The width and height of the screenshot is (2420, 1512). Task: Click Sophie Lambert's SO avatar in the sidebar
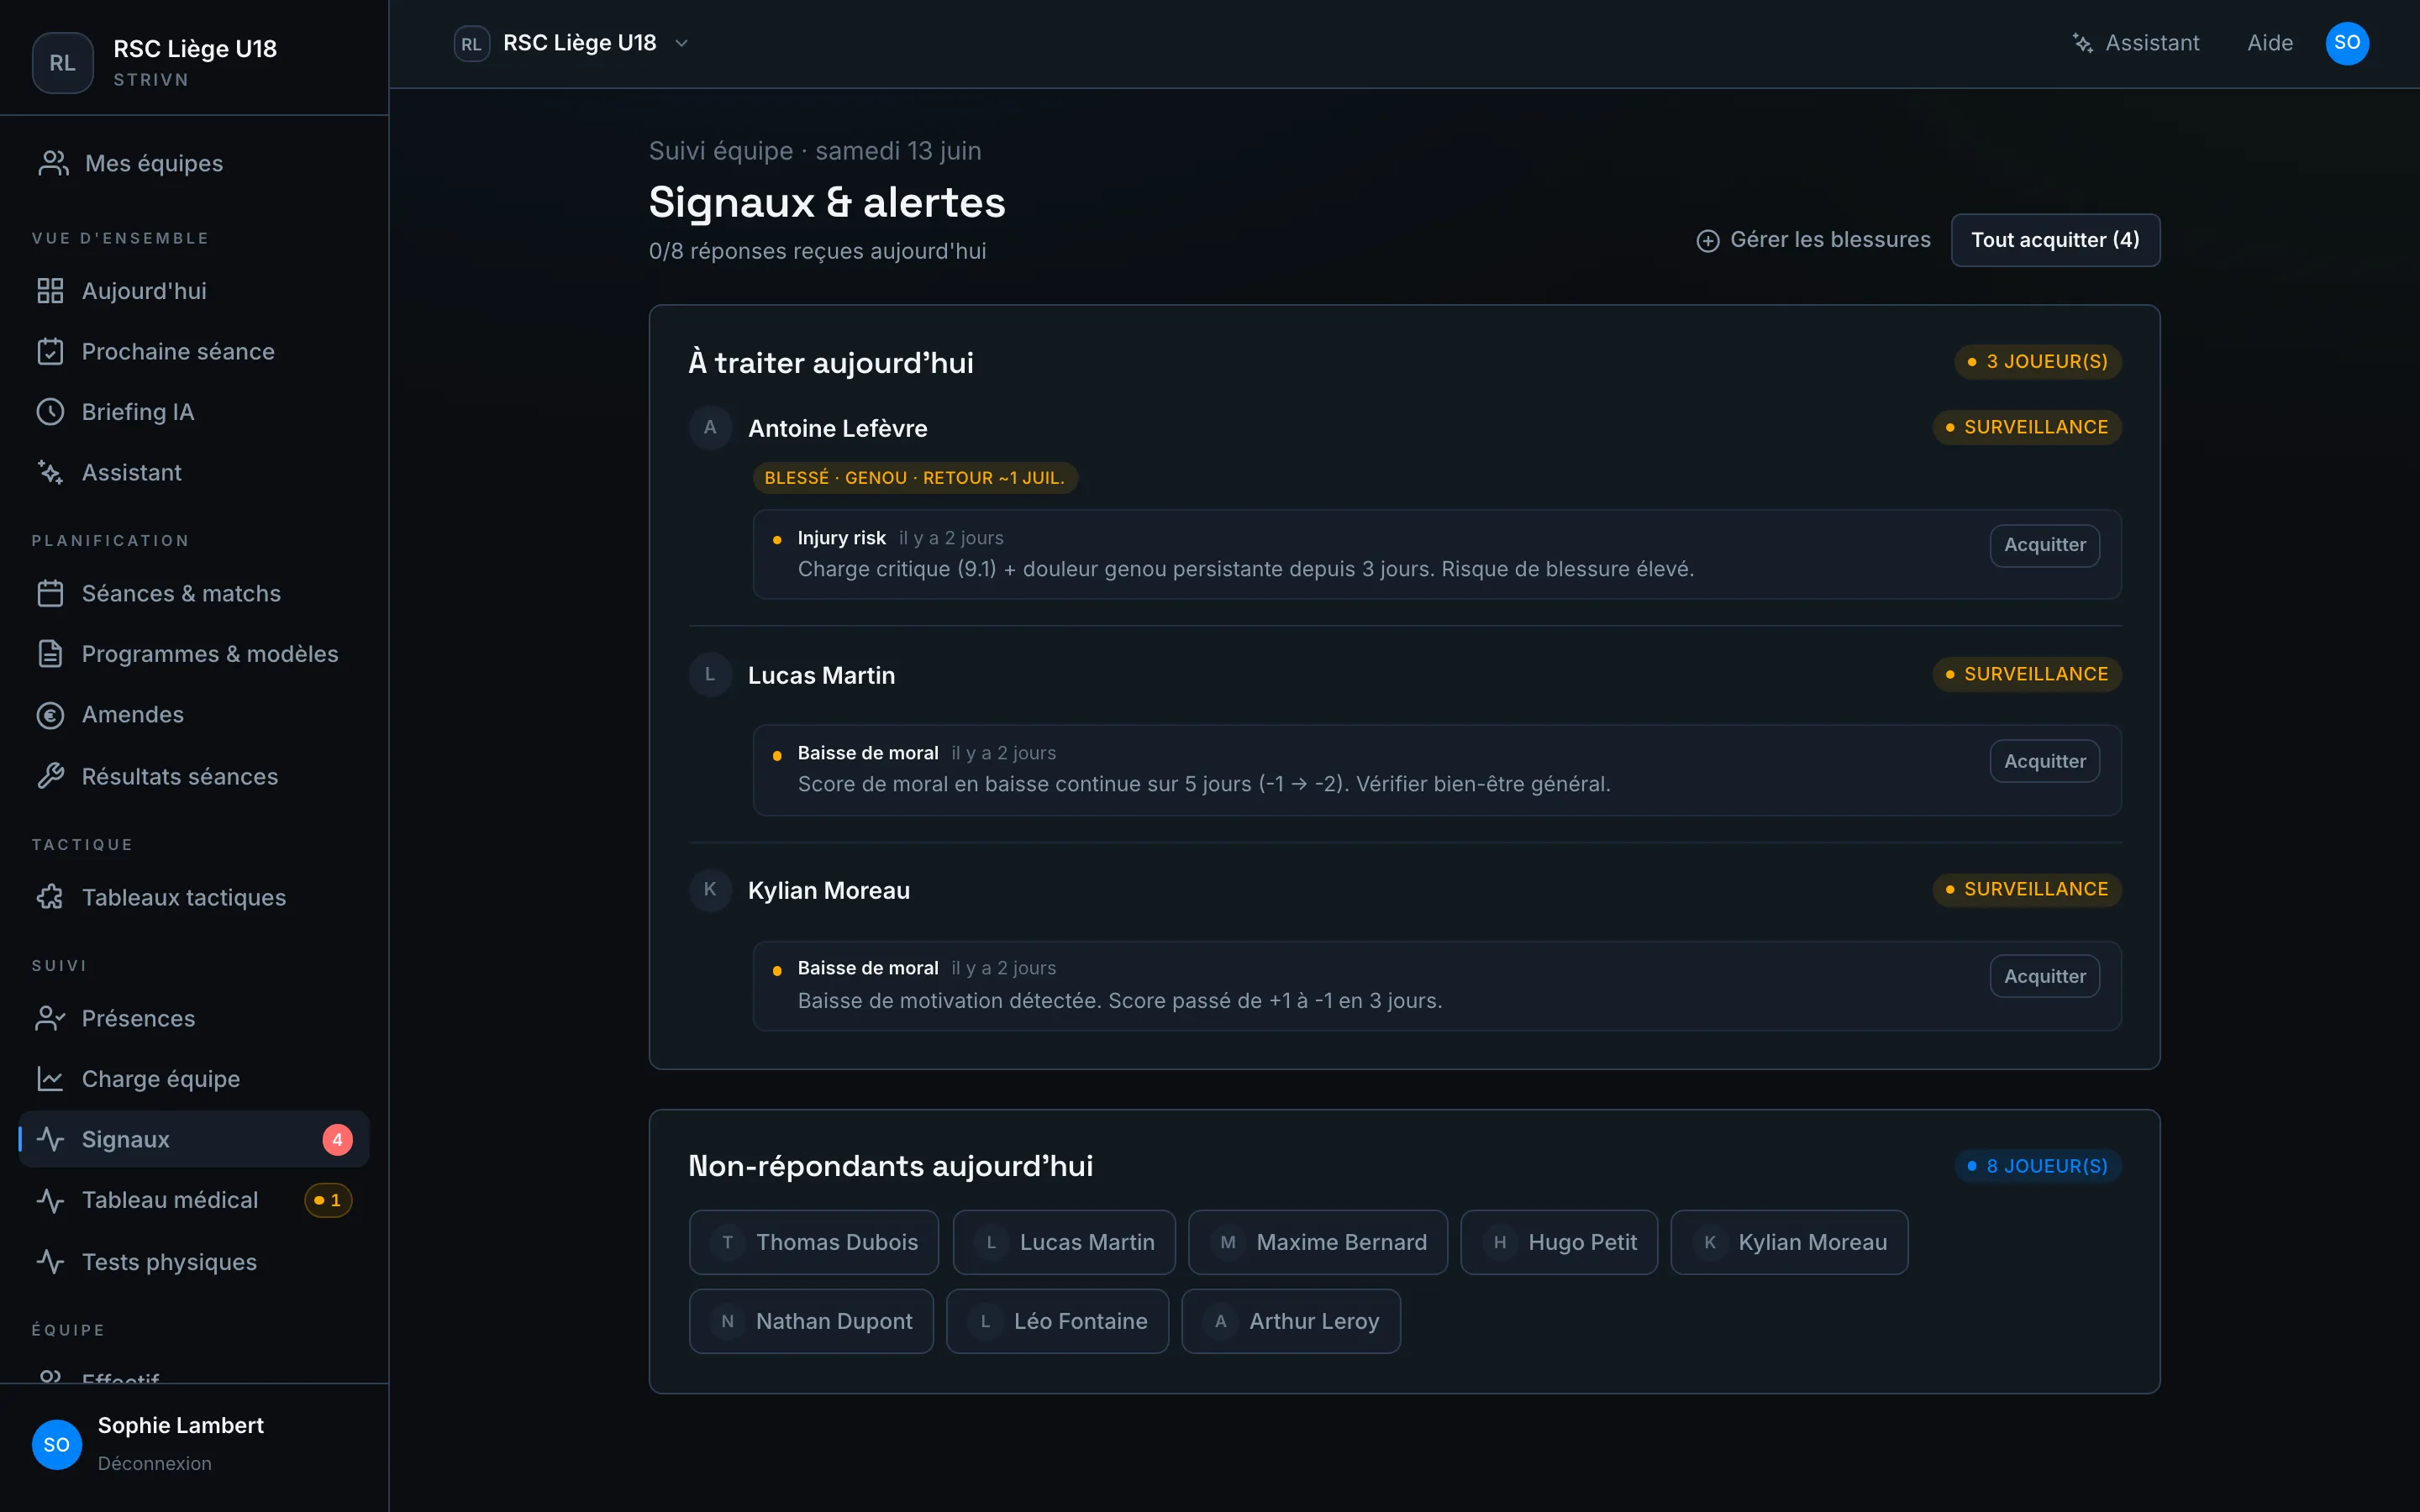[57, 1444]
